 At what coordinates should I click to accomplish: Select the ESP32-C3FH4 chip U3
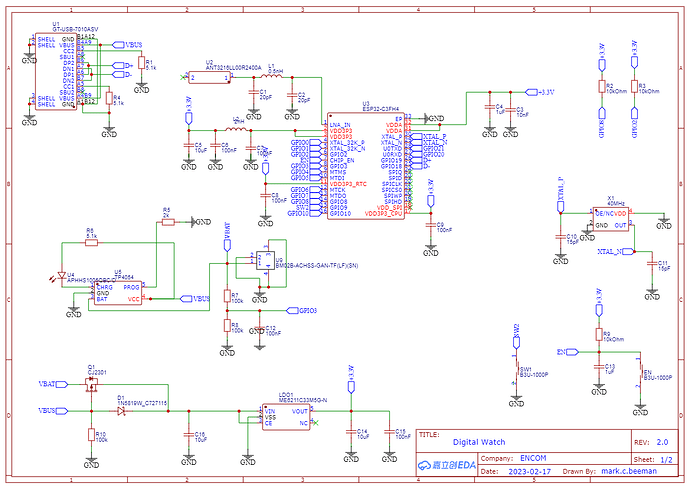tap(366, 165)
